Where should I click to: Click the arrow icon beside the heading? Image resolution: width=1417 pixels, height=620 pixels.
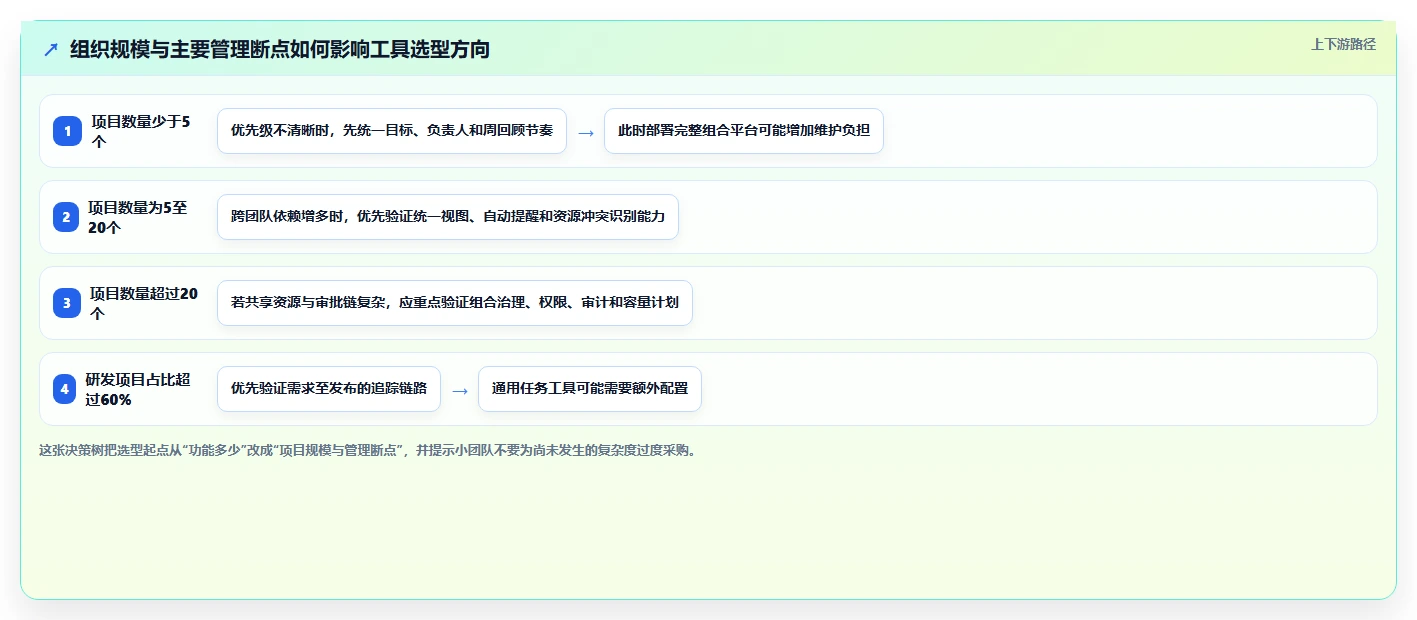[x=51, y=49]
